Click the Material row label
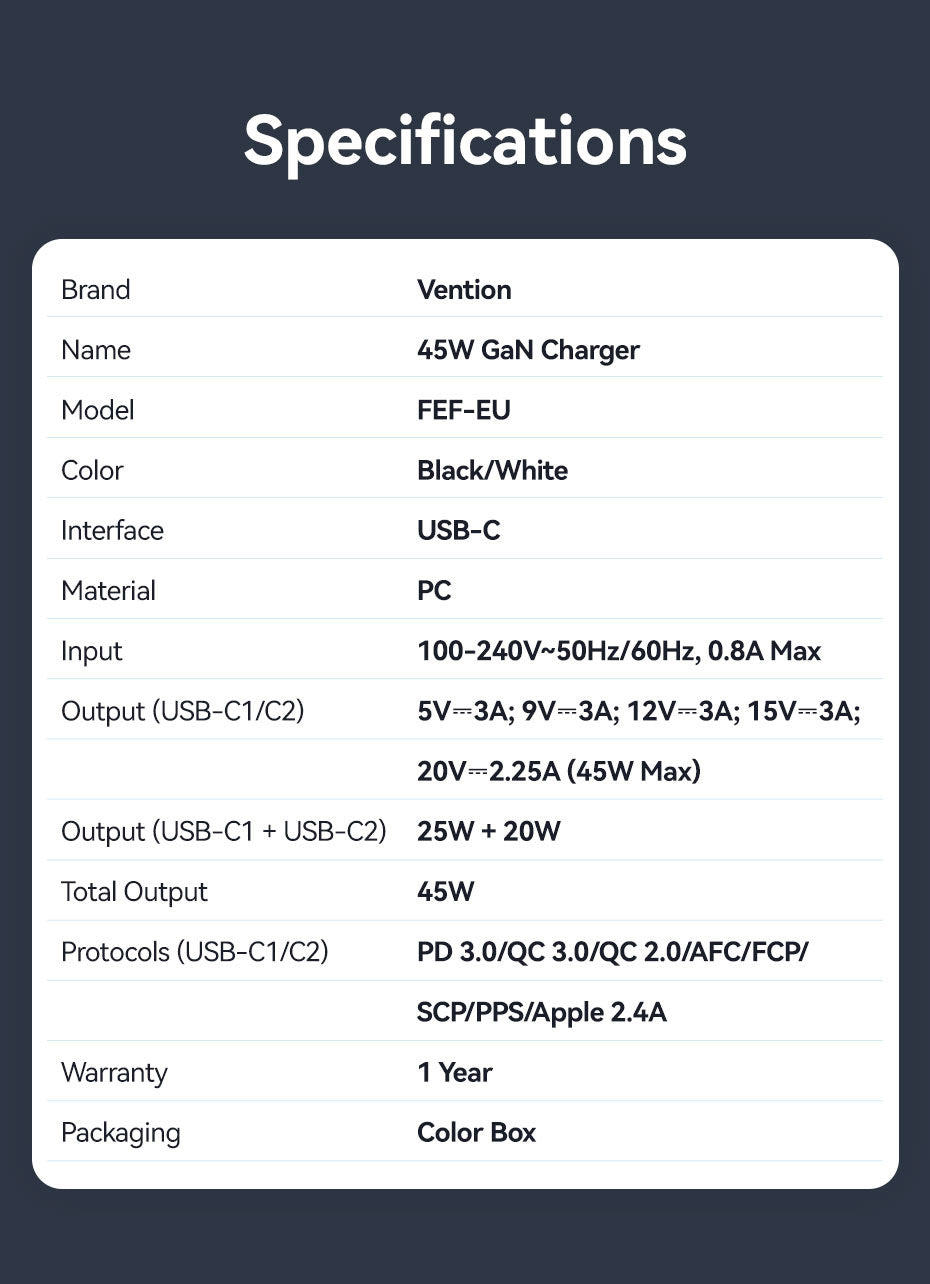Image resolution: width=930 pixels, height=1284 pixels. point(108,591)
